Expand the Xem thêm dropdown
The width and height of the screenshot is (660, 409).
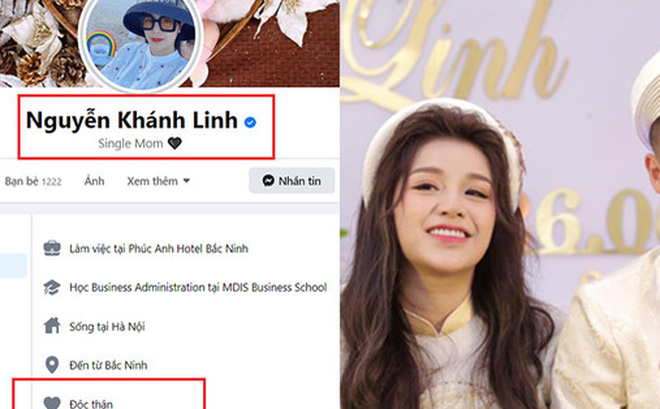(158, 181)
